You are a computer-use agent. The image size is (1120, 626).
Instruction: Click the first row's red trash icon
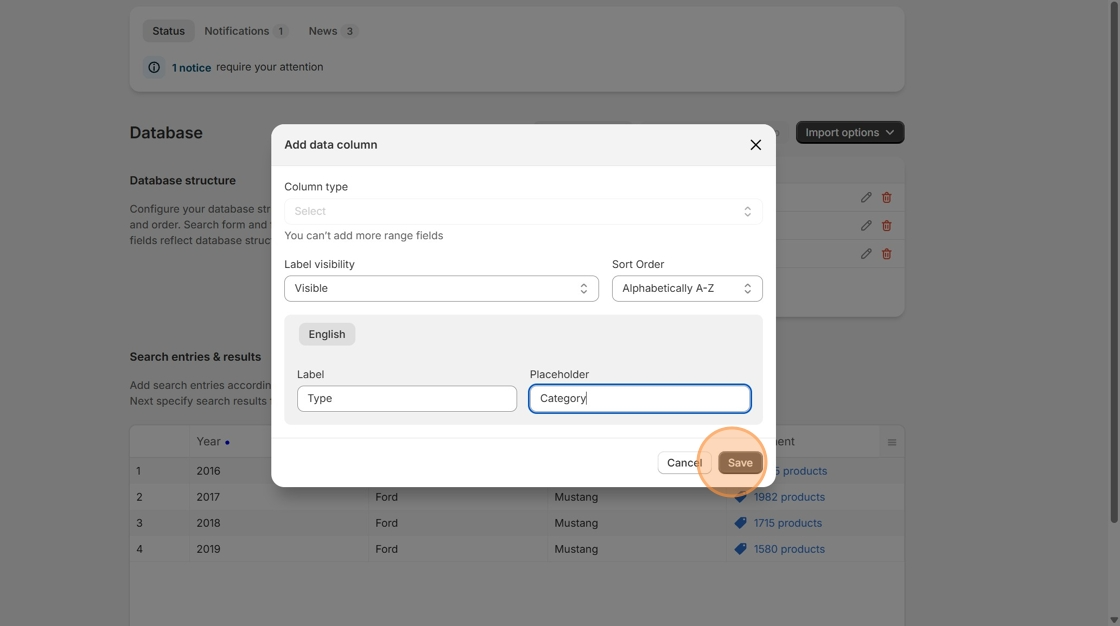click(x=886, y=197)
